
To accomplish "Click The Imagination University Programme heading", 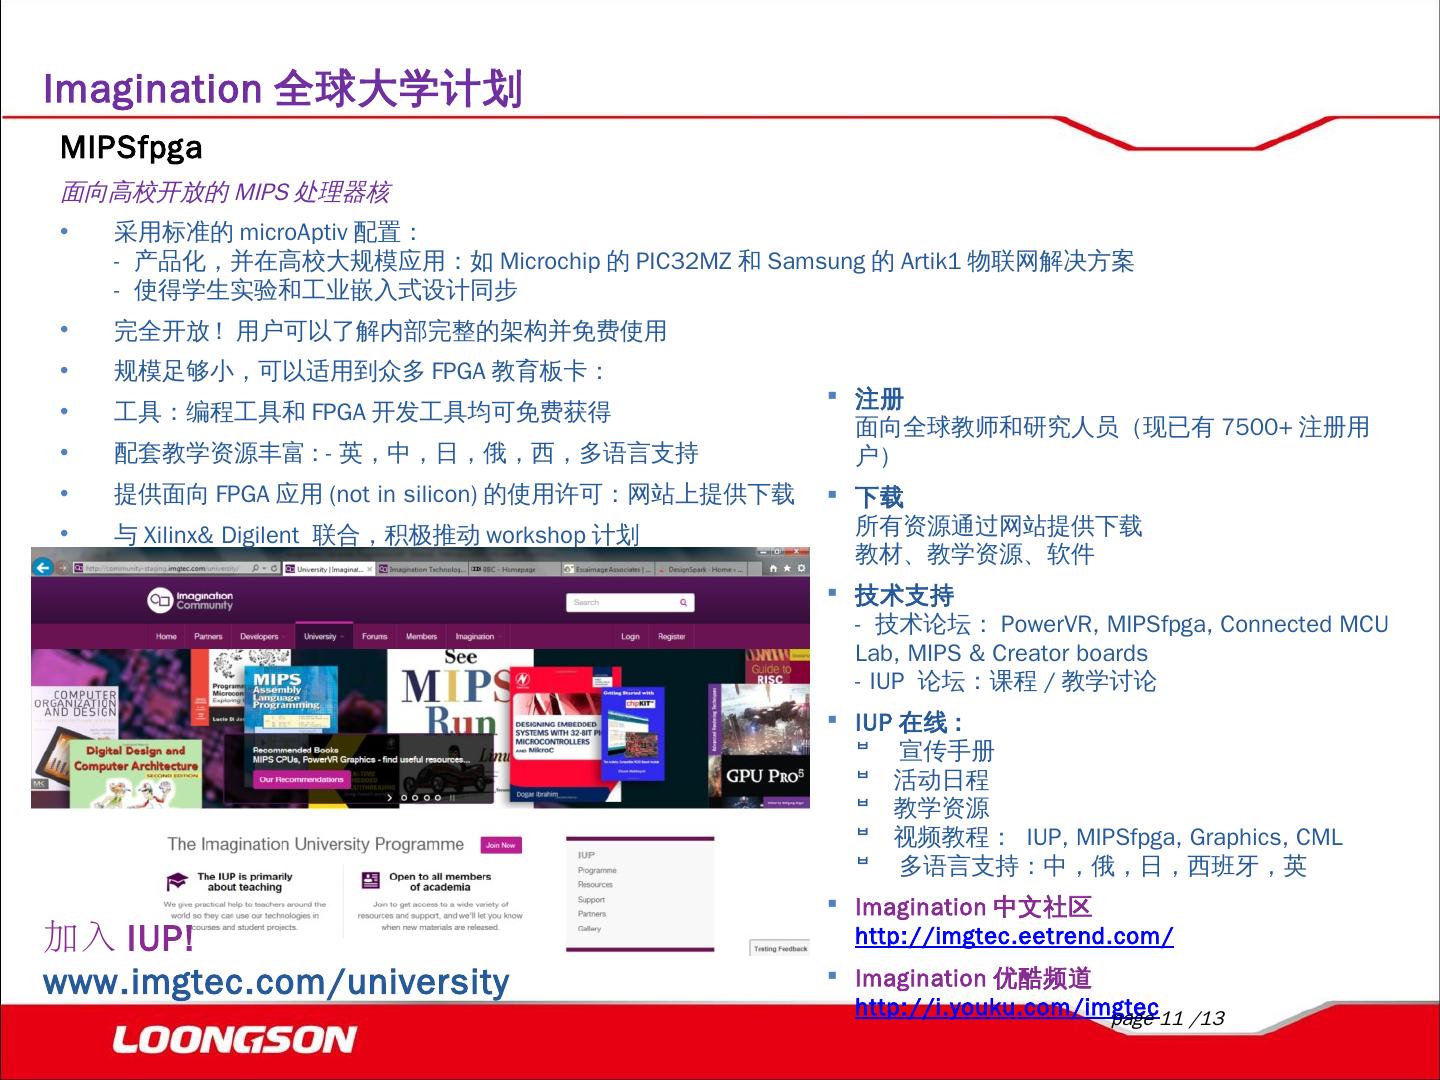I will (316, 845).
